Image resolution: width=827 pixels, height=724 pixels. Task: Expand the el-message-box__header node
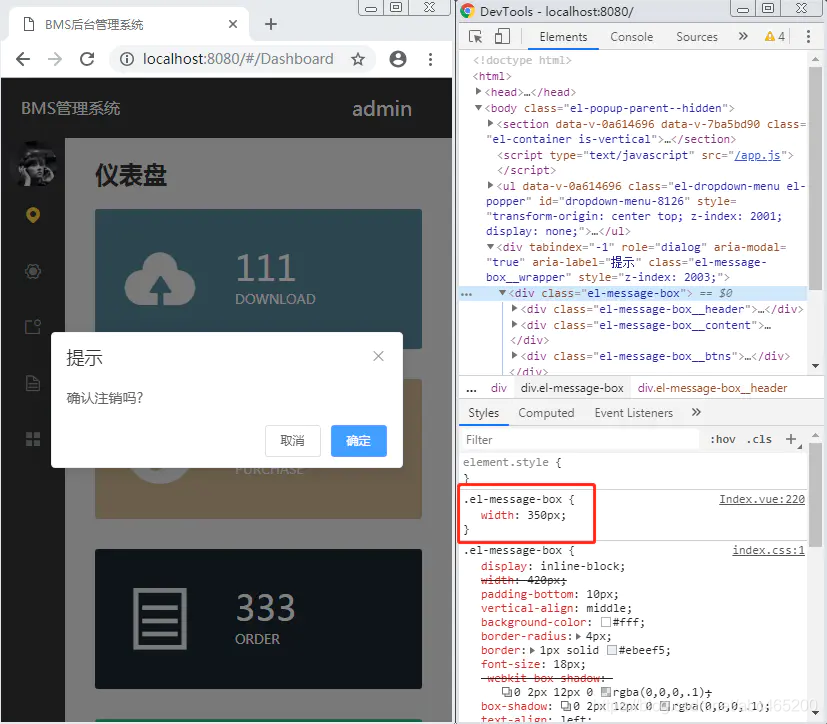tap(515, 308)
